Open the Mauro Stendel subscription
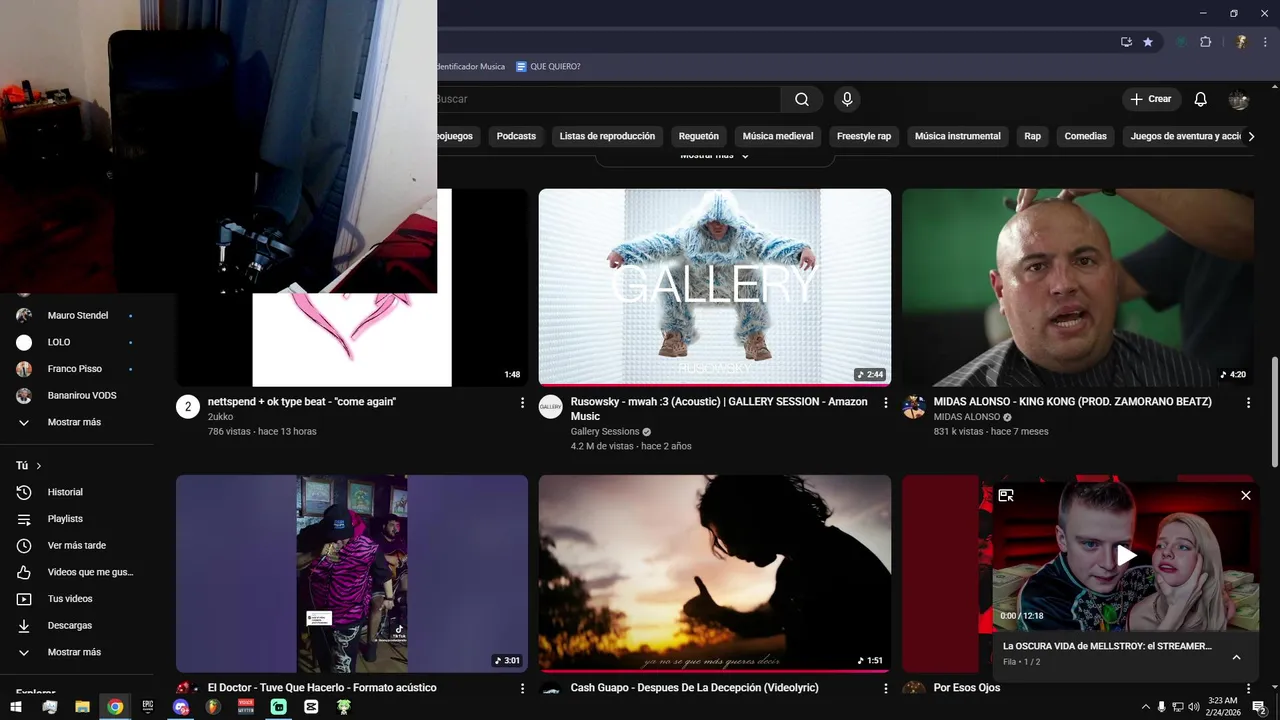The height and width of the screenshot is (720, 1280). tap(76, 315)
